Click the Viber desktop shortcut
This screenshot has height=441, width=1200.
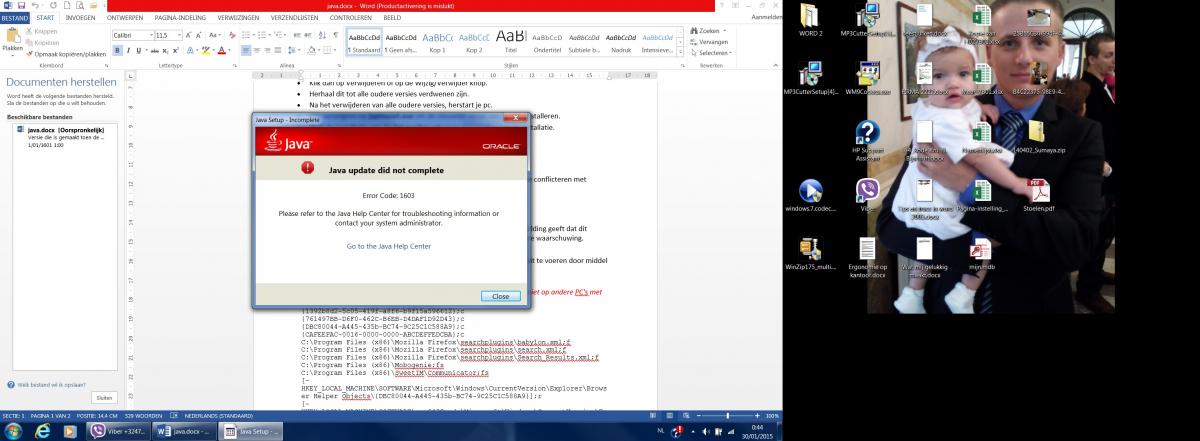(x=867, y=196)
